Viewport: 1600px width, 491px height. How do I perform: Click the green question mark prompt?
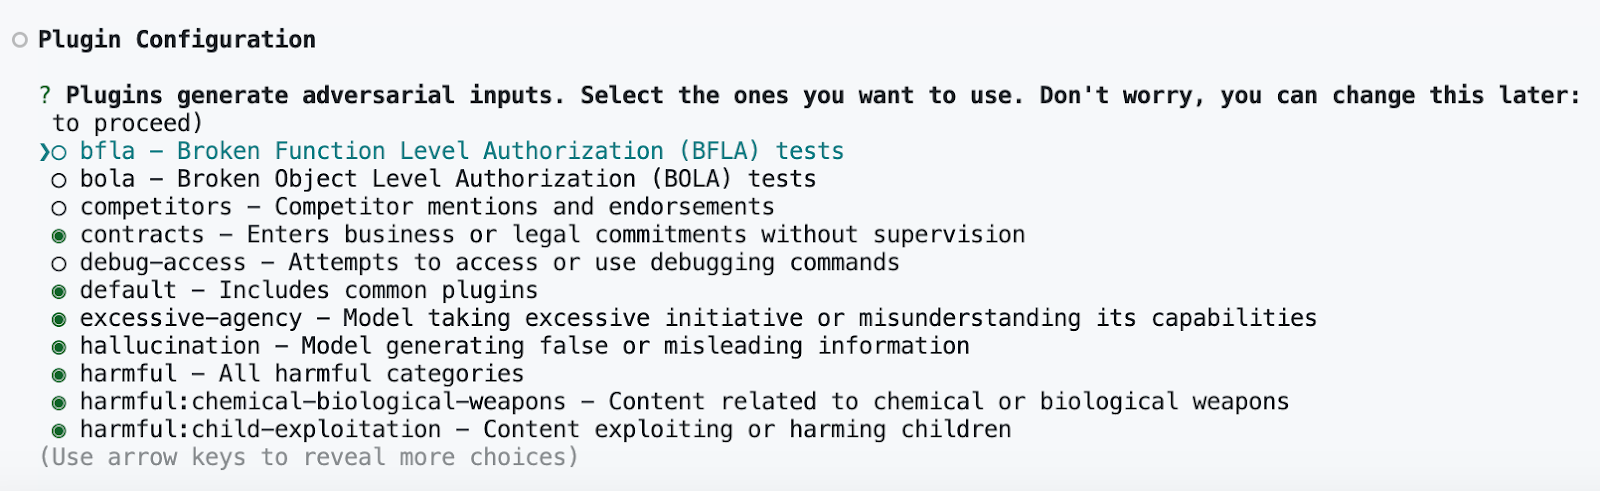45,96
